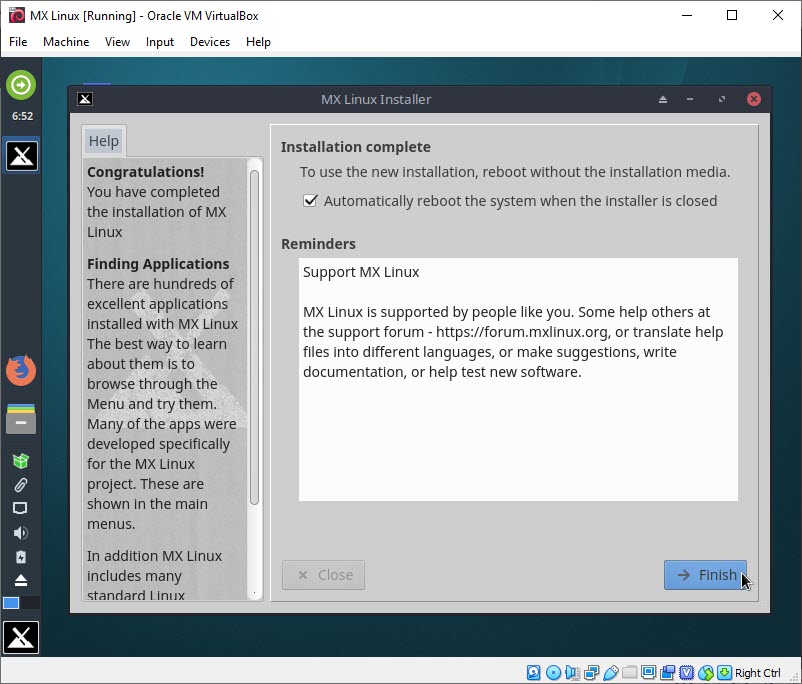Close the MX Linux Installer with red button
This screenshot has height=684, width=802.
[753, 99]
